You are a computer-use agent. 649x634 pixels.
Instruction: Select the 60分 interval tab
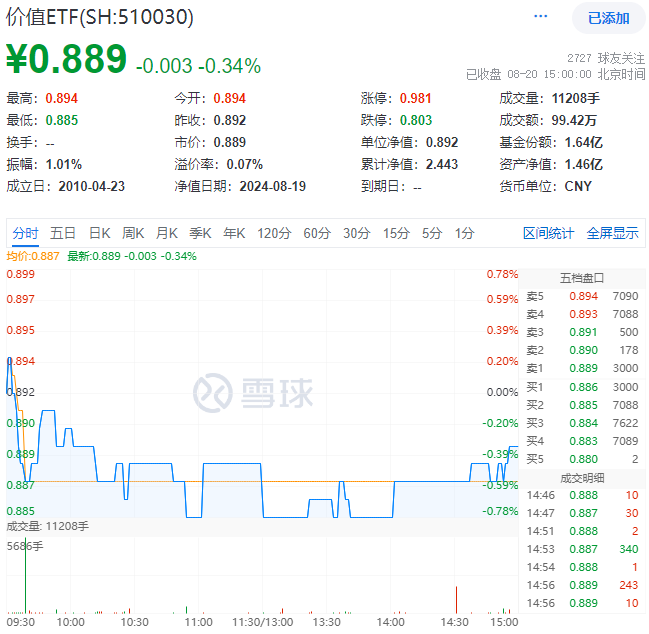click(317, 233)
